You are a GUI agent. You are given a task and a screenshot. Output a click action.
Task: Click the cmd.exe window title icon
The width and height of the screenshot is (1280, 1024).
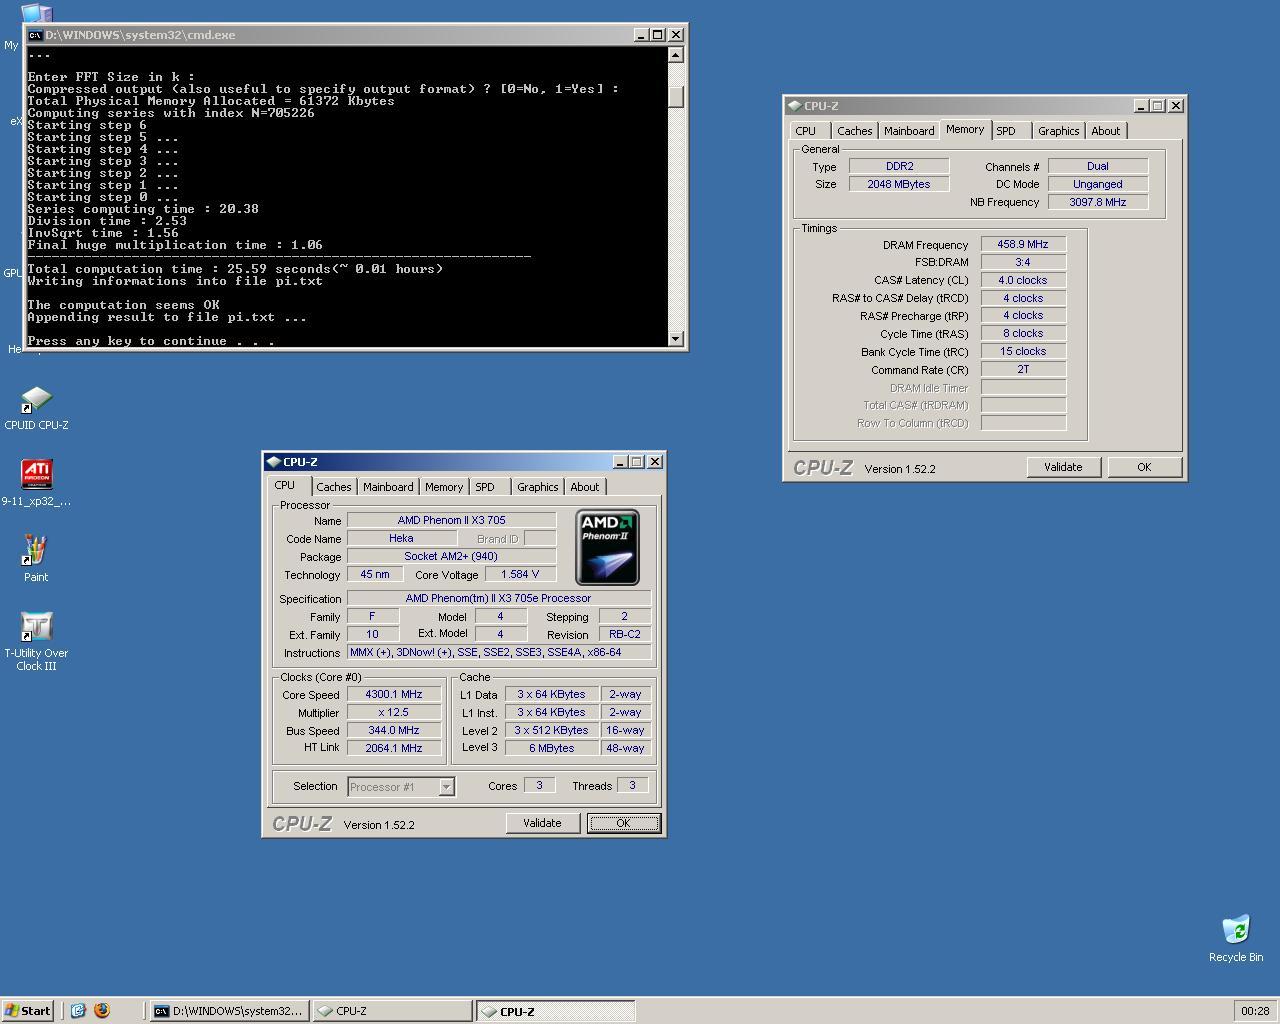click(x=35, y=35)
